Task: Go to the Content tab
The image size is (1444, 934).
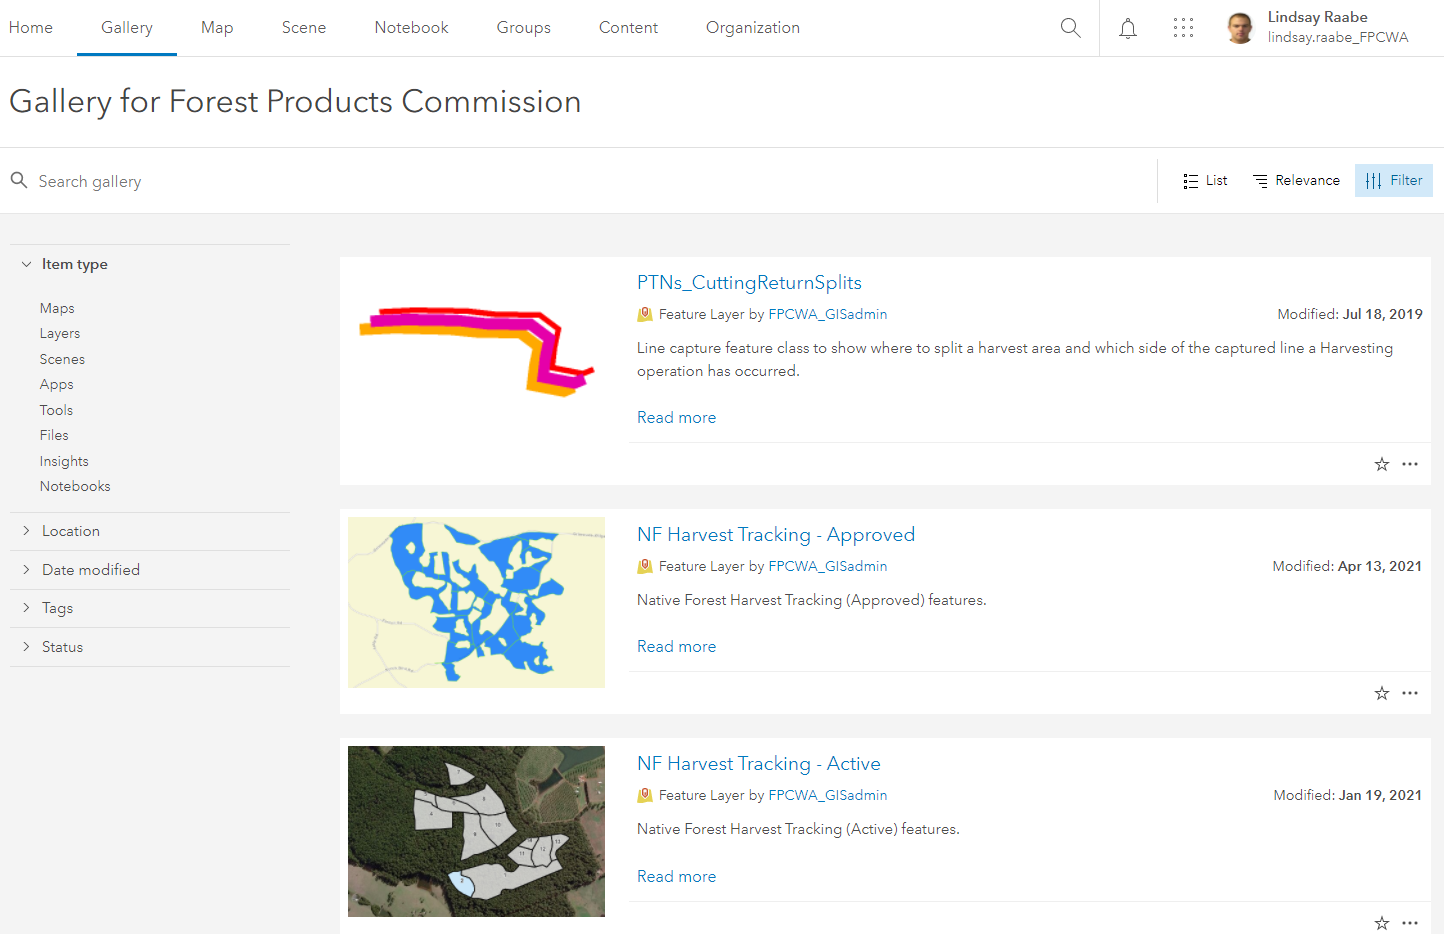Action: 628,28
